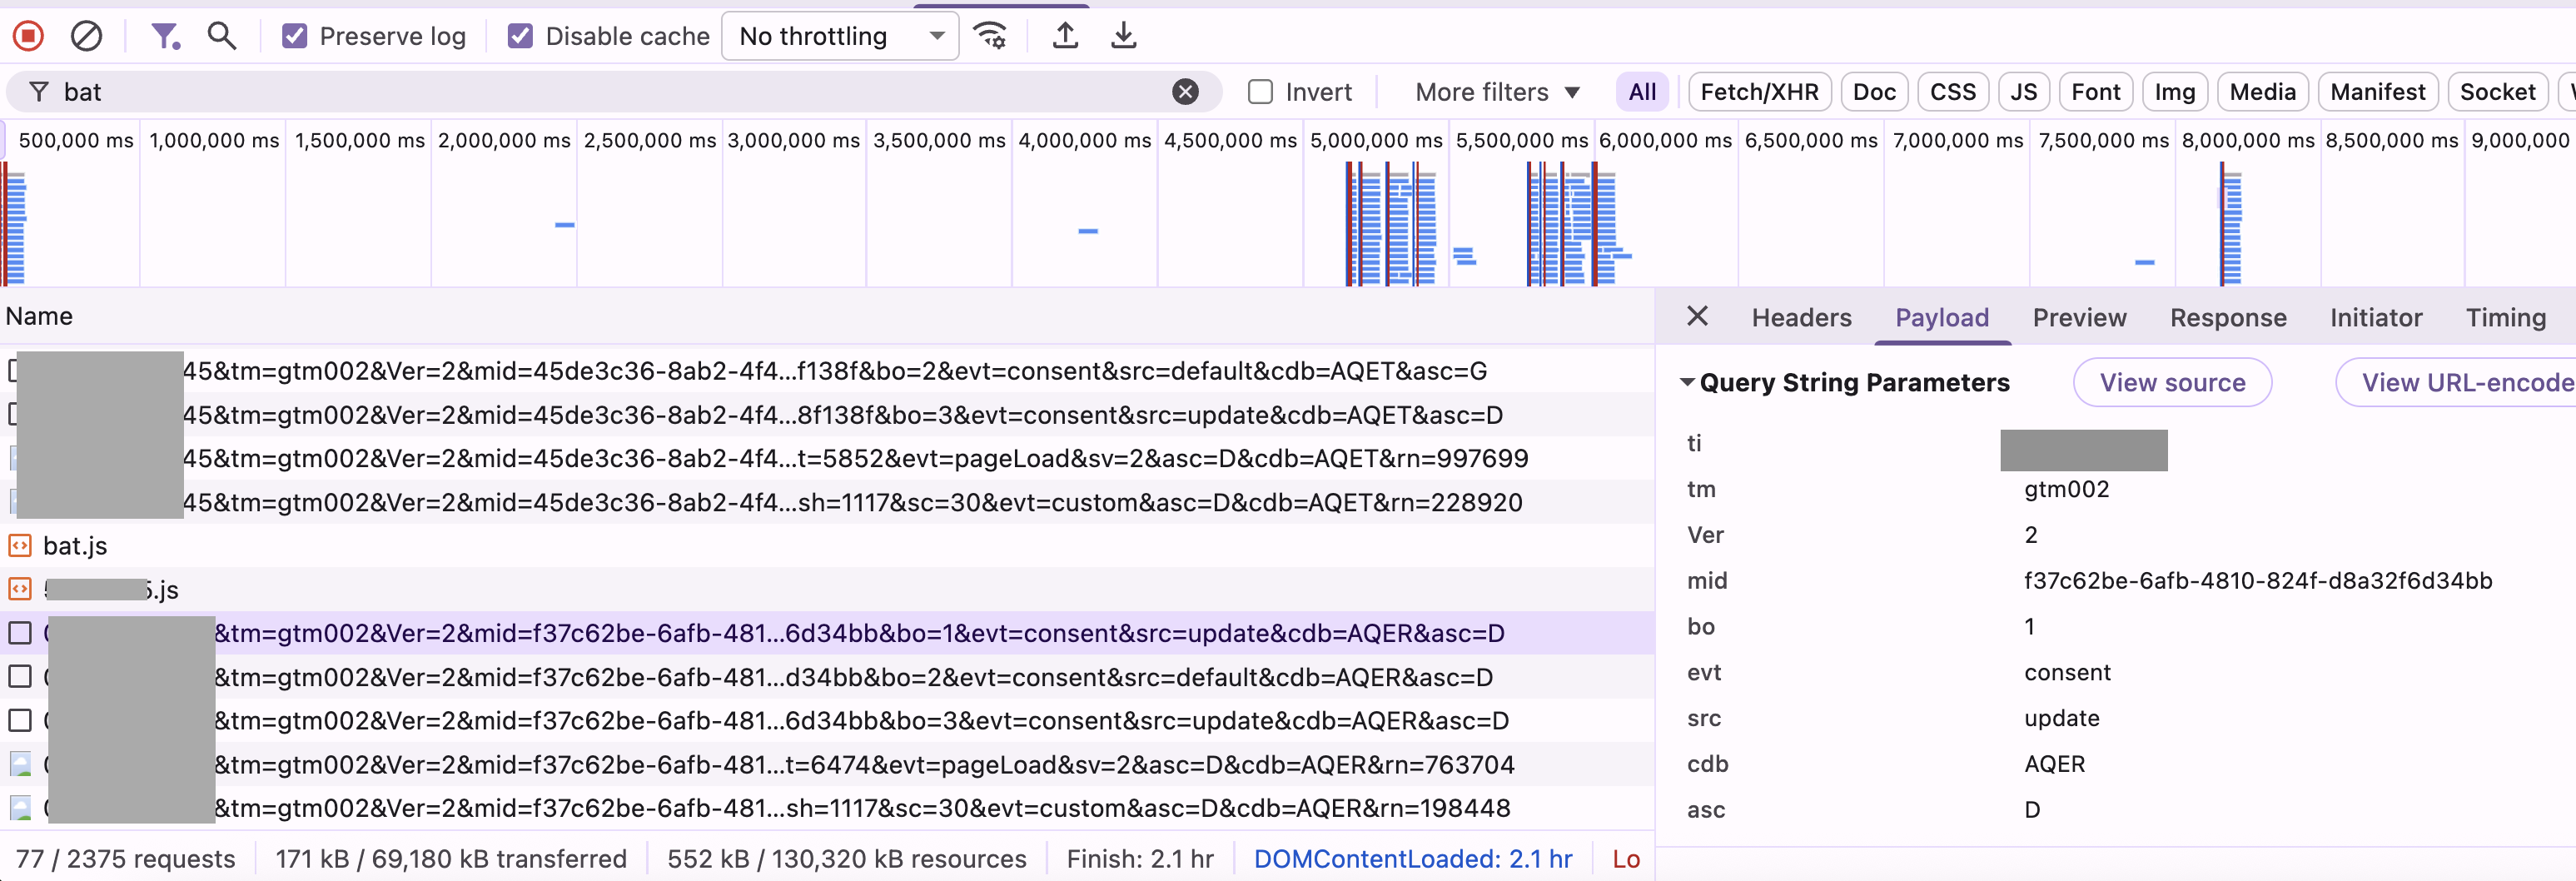Disable the Disable cache option
The width and height of the screenshot is (2576, 881).
click(520, 36)
